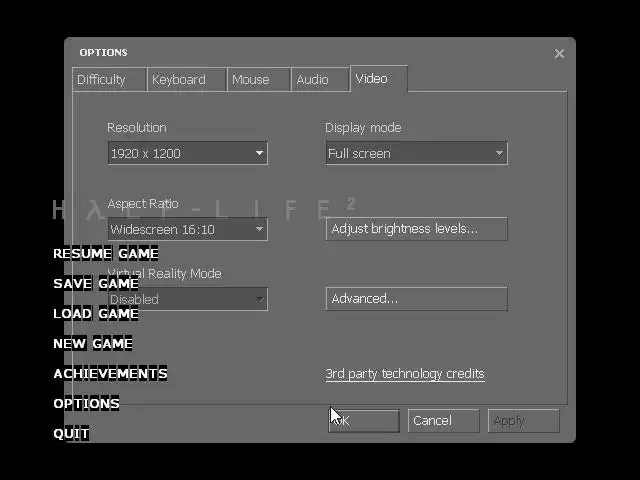Click the Cancel button
The height and width of the screenshot is (480, 640).
tap(443, 420)
